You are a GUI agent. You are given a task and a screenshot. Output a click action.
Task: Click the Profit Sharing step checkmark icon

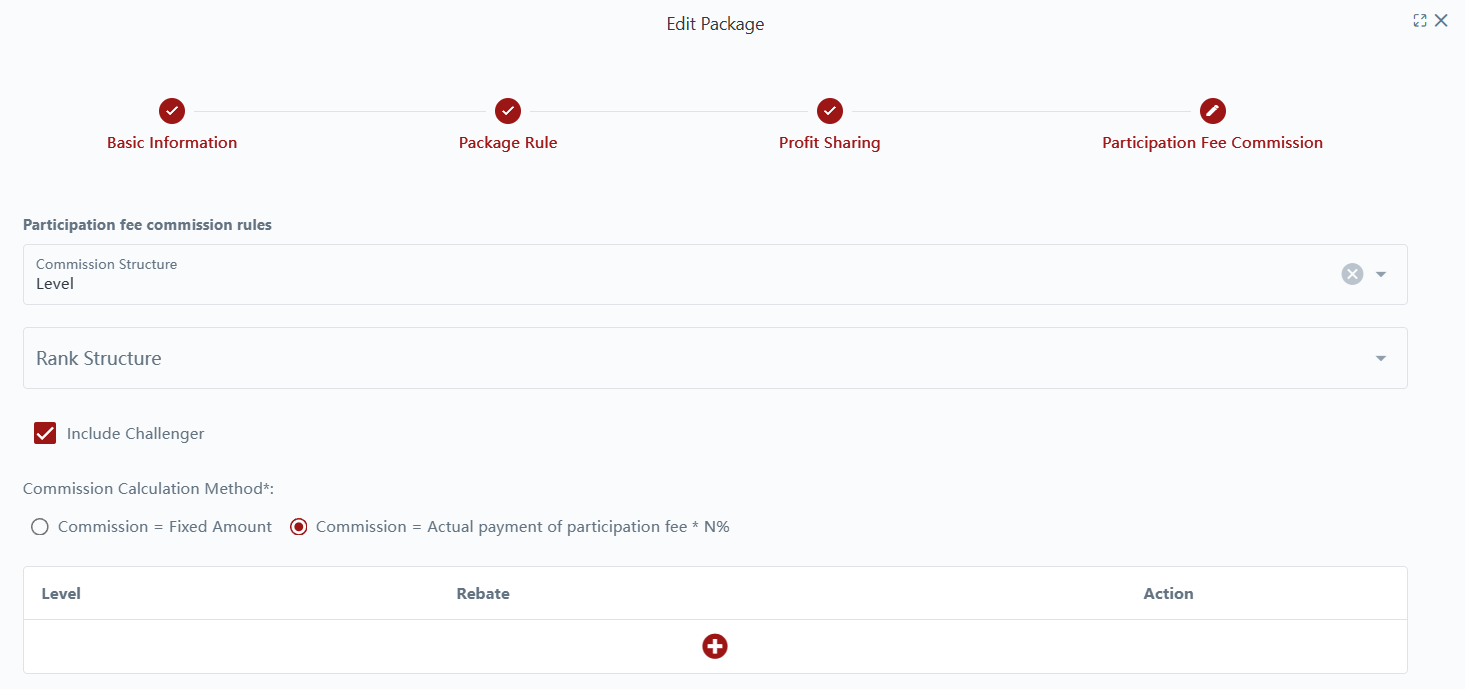pos(830,111)
